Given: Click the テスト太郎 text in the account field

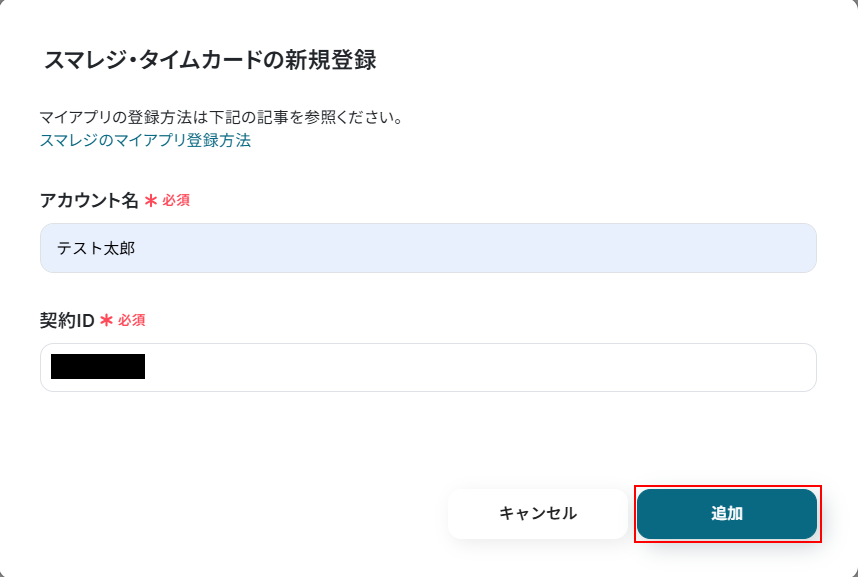Looking at the screenshot, I should [x=96, y=248].
